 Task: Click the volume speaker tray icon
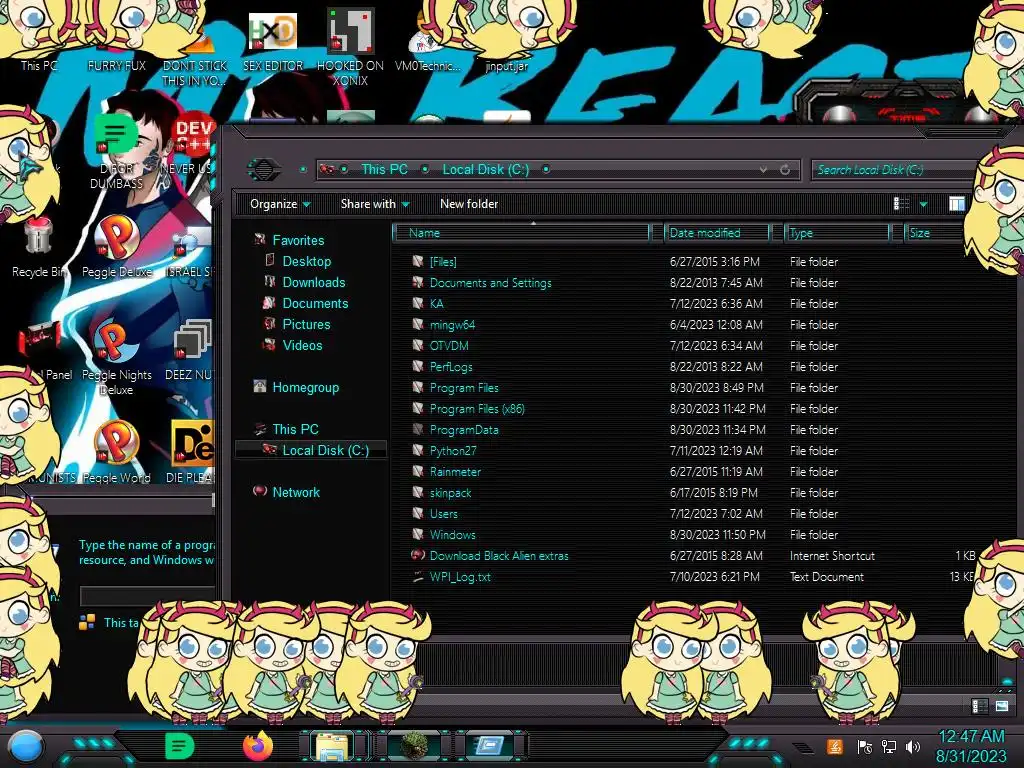pyautogui.click(x=913, y=746)
